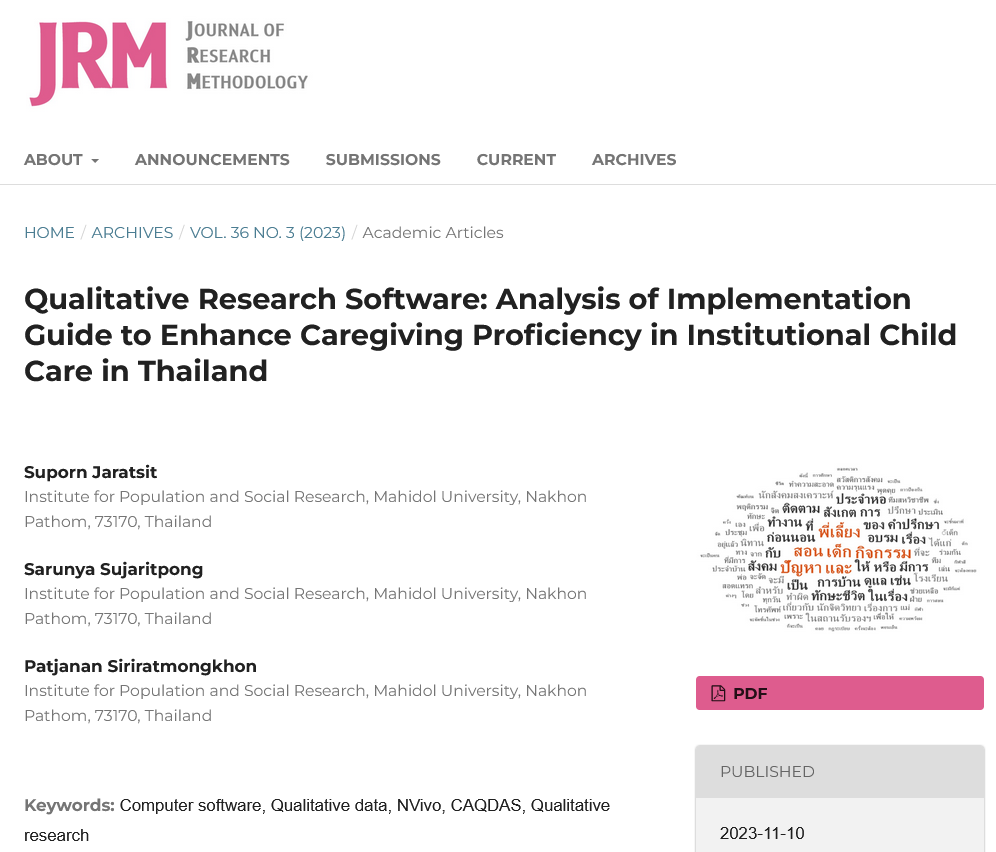This screenshot has width=996, height=852.
Task: Open Archives in the main navigation bar
Action: pyautogui.click(x=634, y=160)
